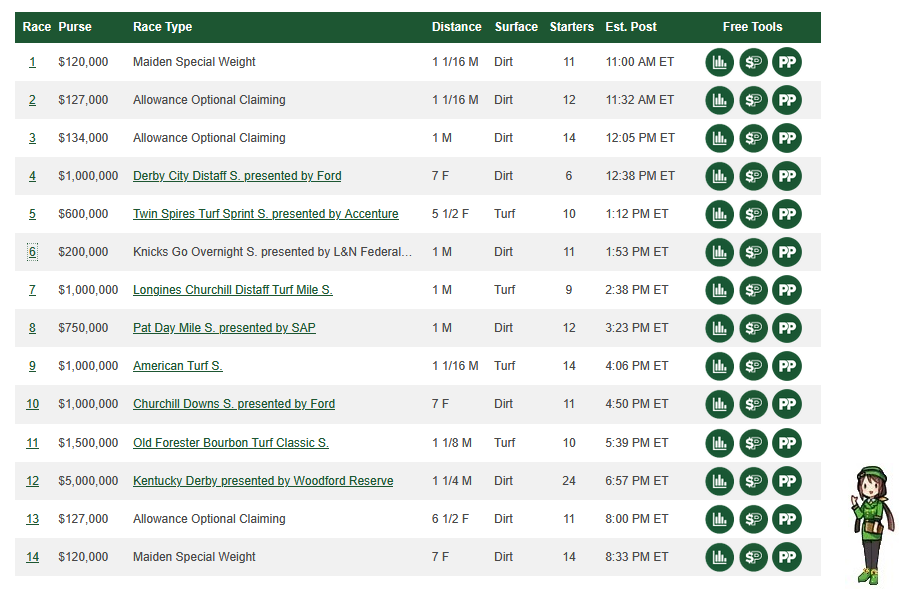Open bar chart tool for race 1
Image resolution: width=917 pixels, height=594 pixels.
(x=719, y=62)
